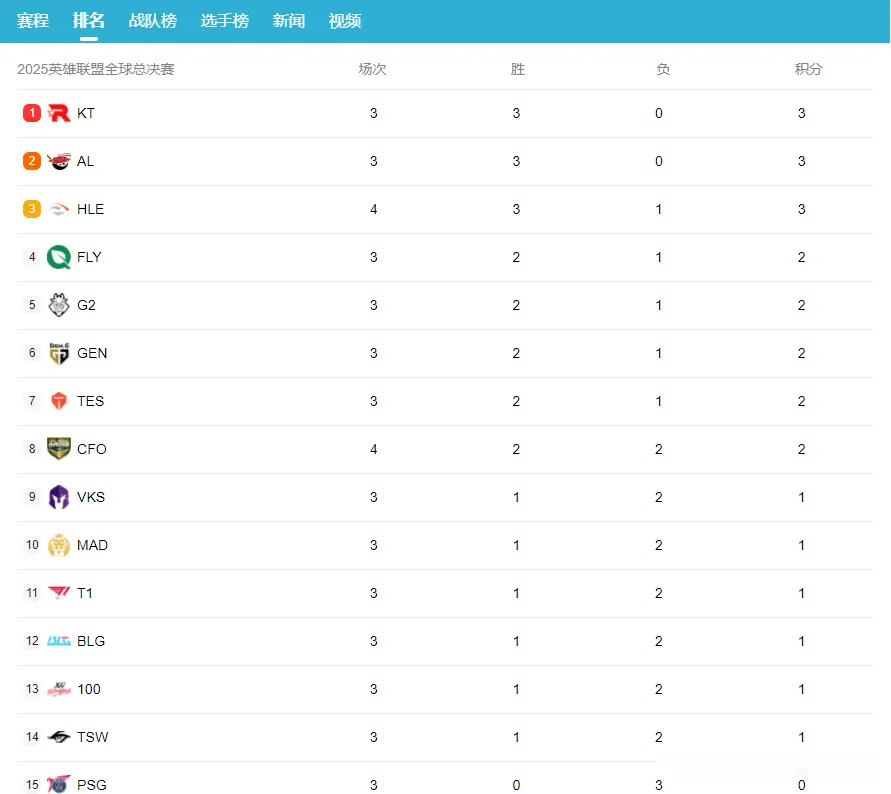The image size is (891, 794).
Task: Click the TSW team name link
Action: pyautogui.click(x=92, y=737)
